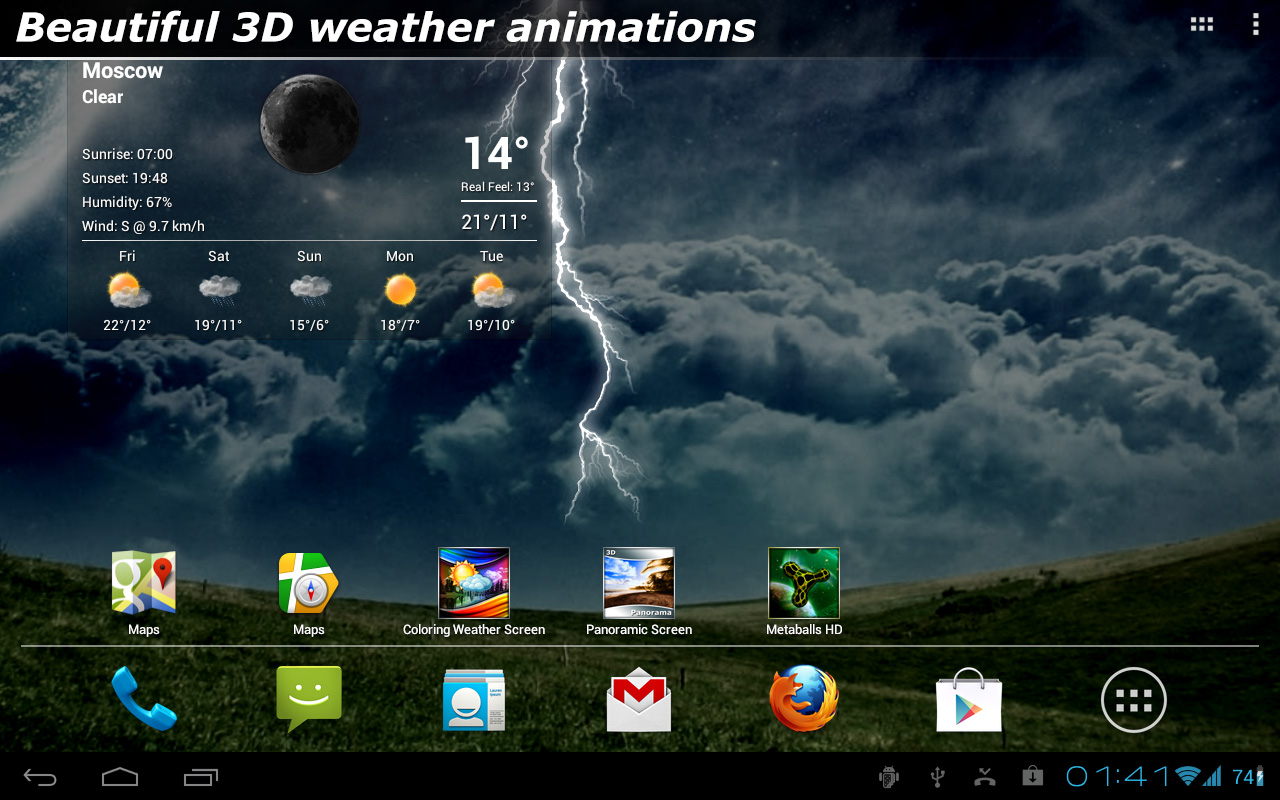
Task: Open Metaballs HD app
Action: (x=804, y=583)
